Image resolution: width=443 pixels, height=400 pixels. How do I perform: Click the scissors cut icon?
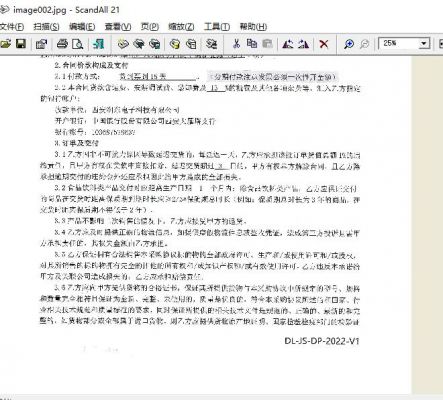pyautogui.click(x=236, y=44)
